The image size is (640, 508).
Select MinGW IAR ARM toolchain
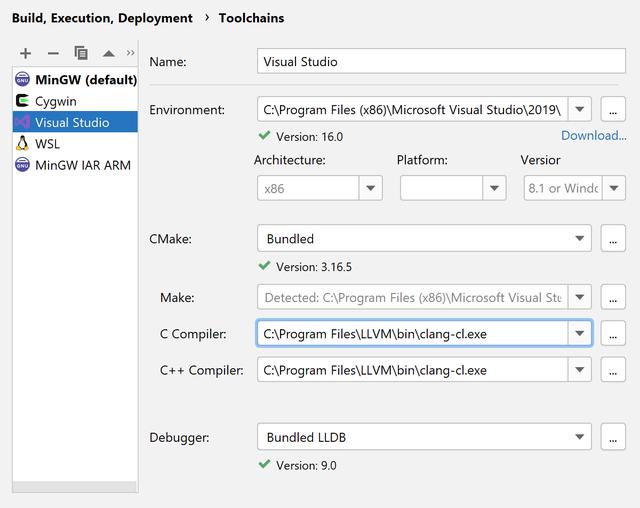tap(75, 165)
